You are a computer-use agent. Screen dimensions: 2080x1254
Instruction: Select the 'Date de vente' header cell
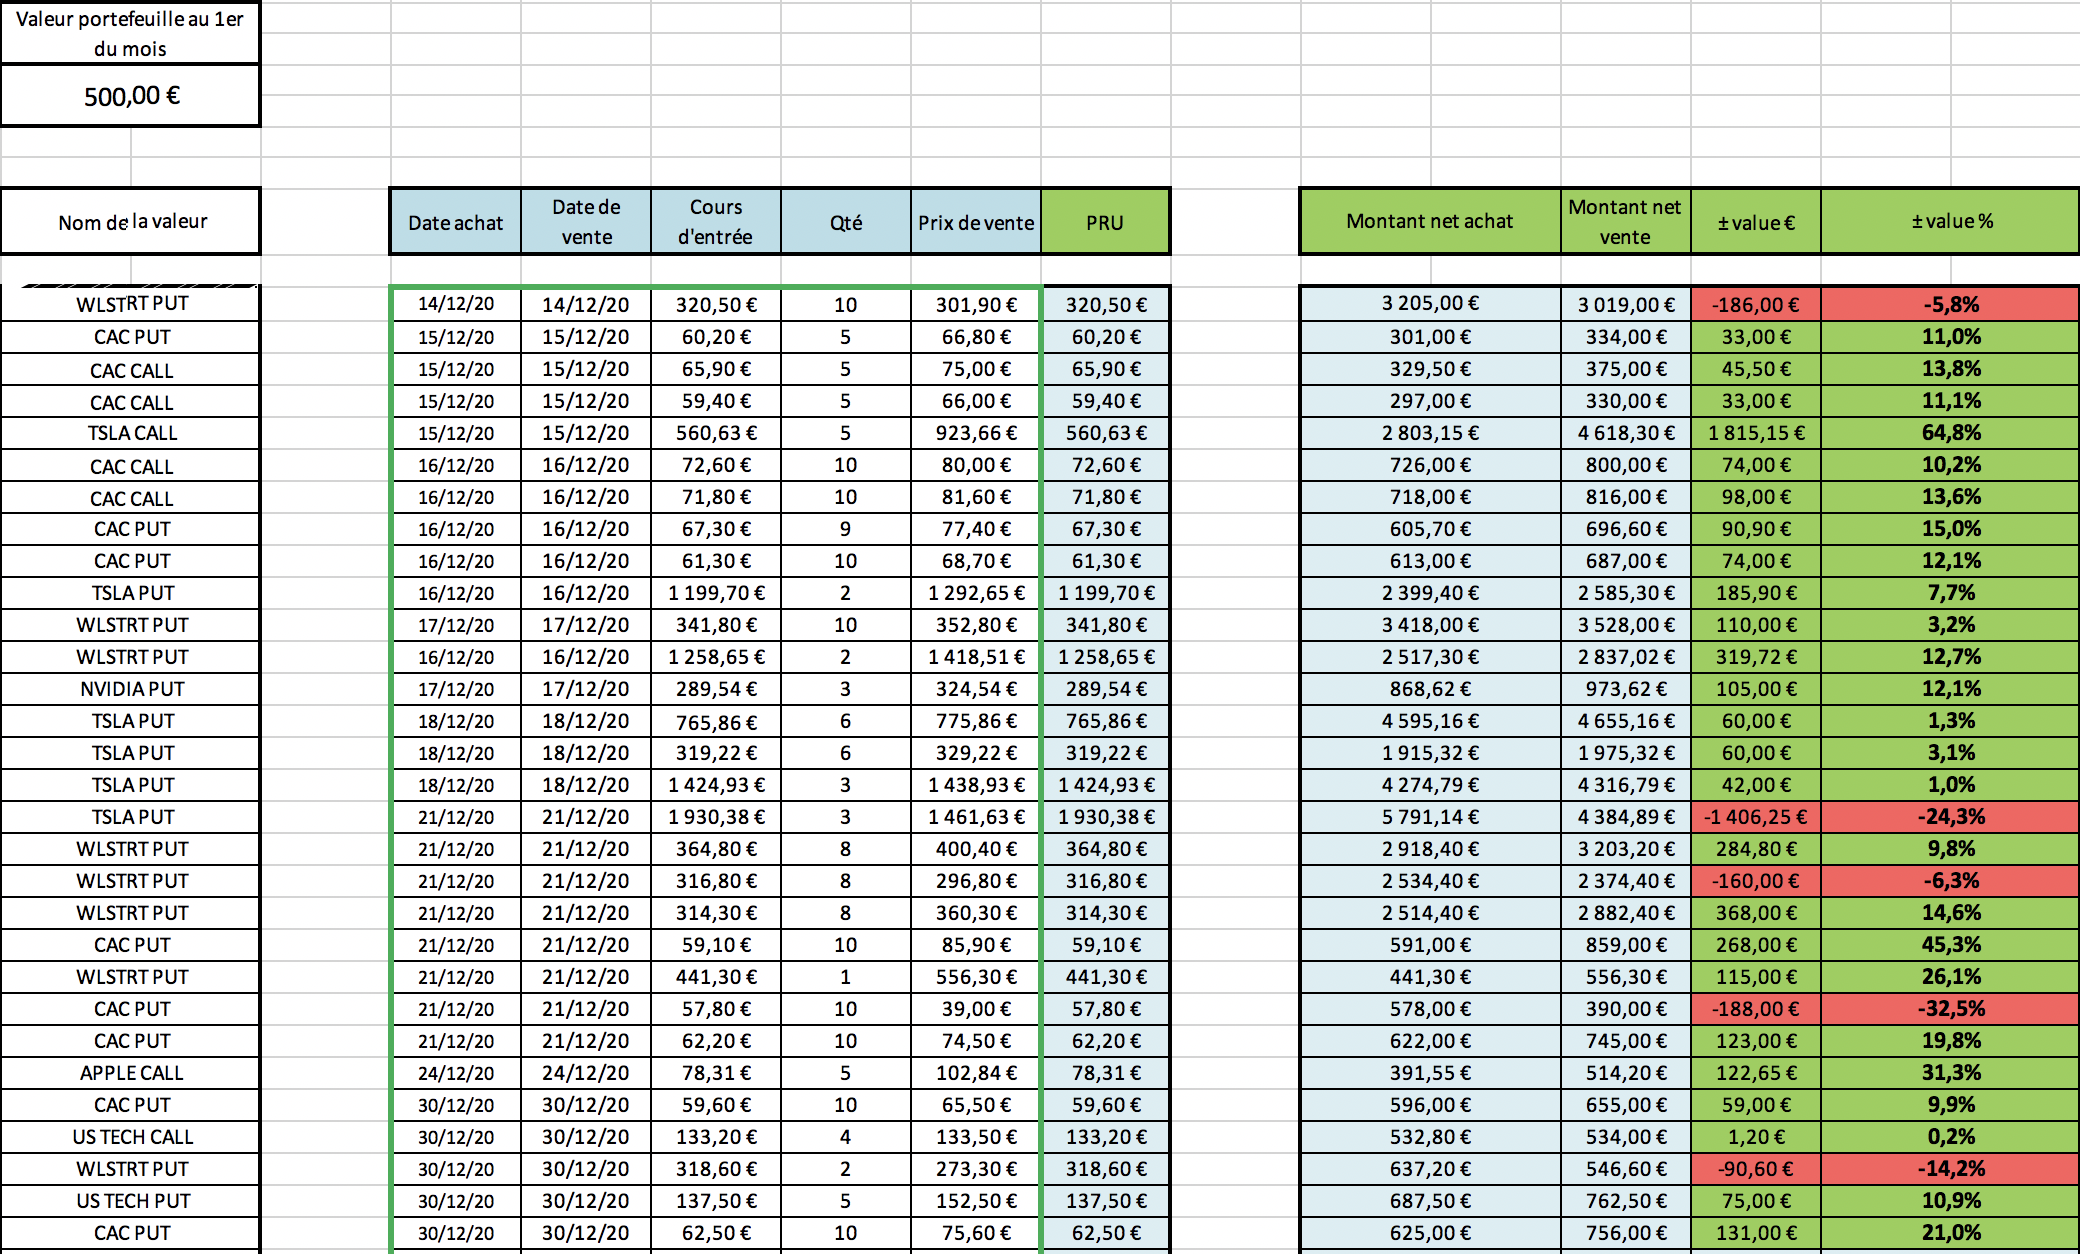pos(586,221)
